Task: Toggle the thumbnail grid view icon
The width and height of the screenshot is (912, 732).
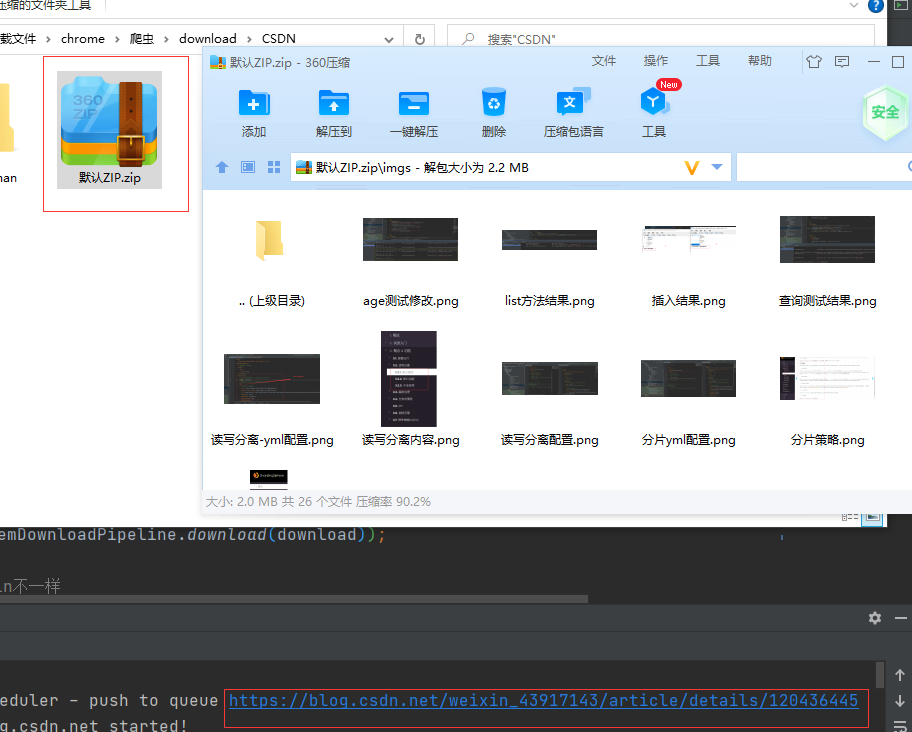Action: coord(273,167)
